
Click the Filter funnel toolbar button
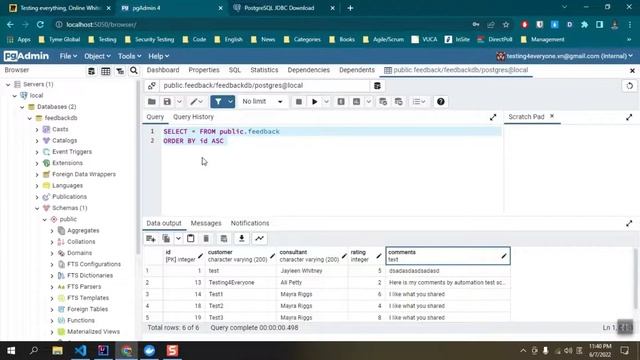click(218, 102)
